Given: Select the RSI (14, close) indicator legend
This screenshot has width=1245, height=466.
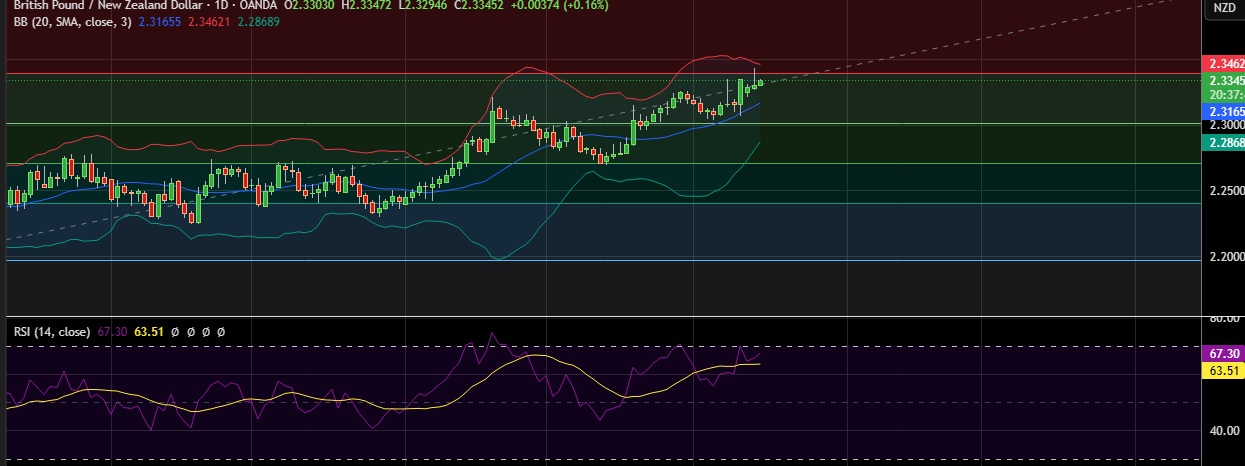Looking at the screenshot, I should [52, 330].
